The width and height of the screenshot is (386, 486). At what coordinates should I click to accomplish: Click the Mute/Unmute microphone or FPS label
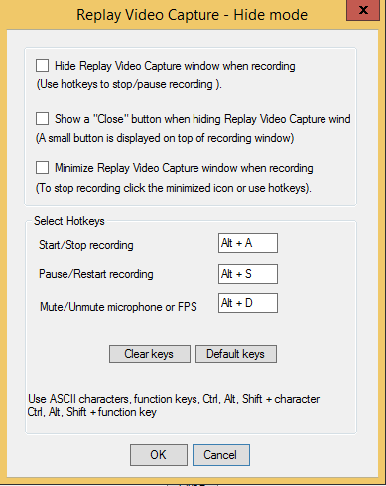coord(118,307)
